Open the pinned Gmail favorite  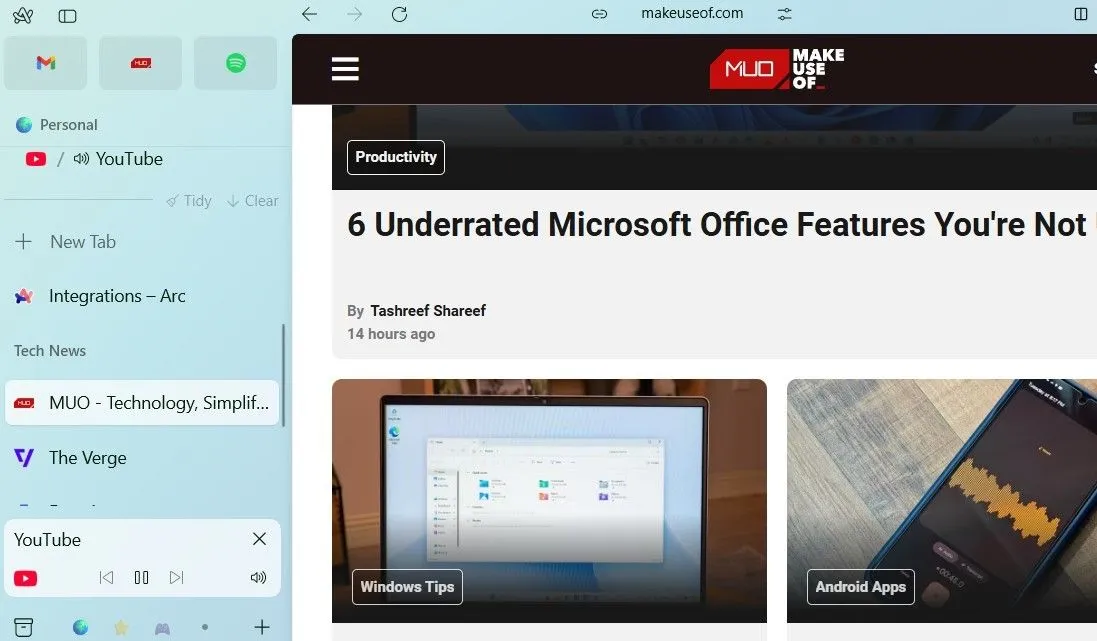click(x=45, y=63)
